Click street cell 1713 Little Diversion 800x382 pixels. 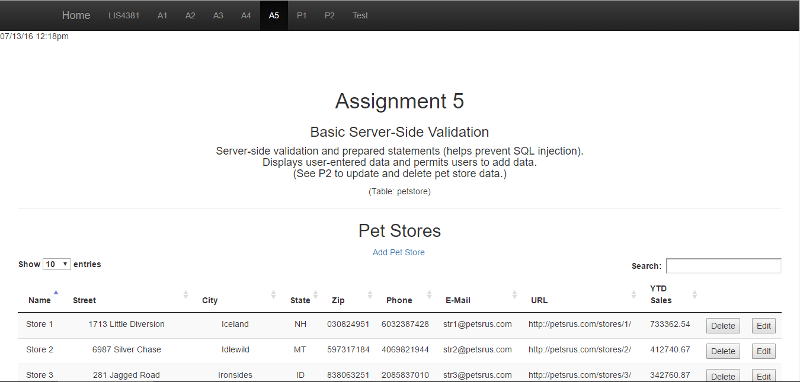127,324
